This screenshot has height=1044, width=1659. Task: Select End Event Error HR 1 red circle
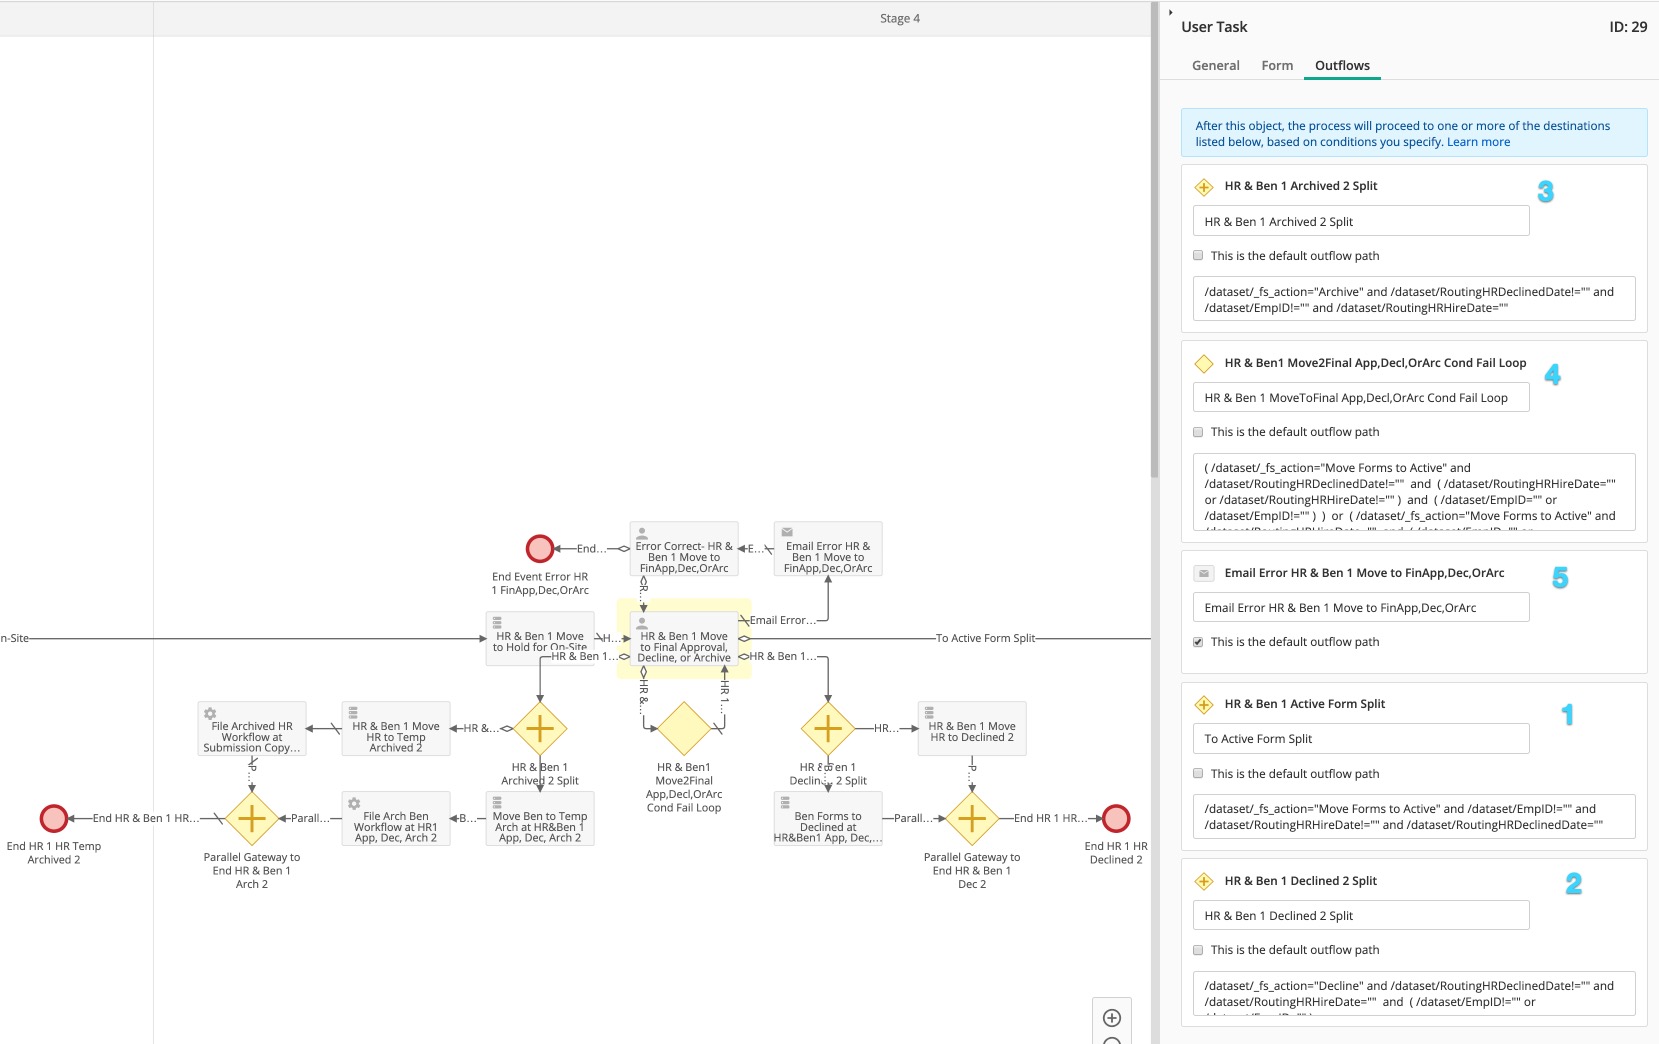(540, 549)
